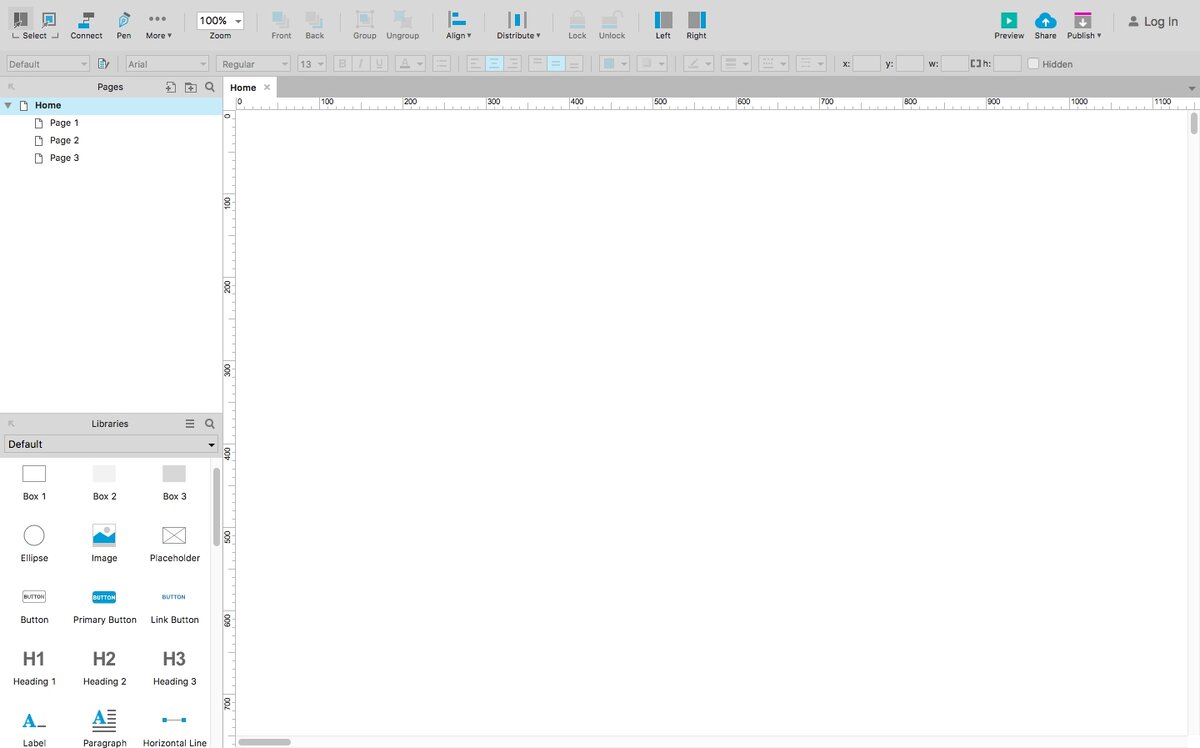Open the Publish dropdown
This screenshot has width=1200, height=748.
tap(1084, 25)
